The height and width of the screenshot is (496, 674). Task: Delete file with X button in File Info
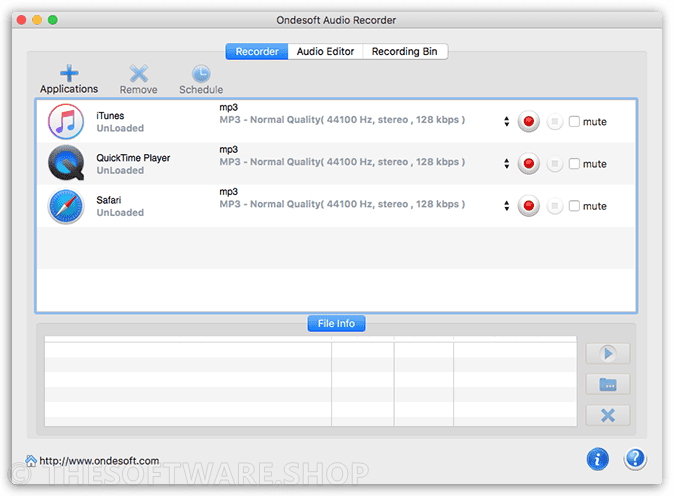click(608, 415)
